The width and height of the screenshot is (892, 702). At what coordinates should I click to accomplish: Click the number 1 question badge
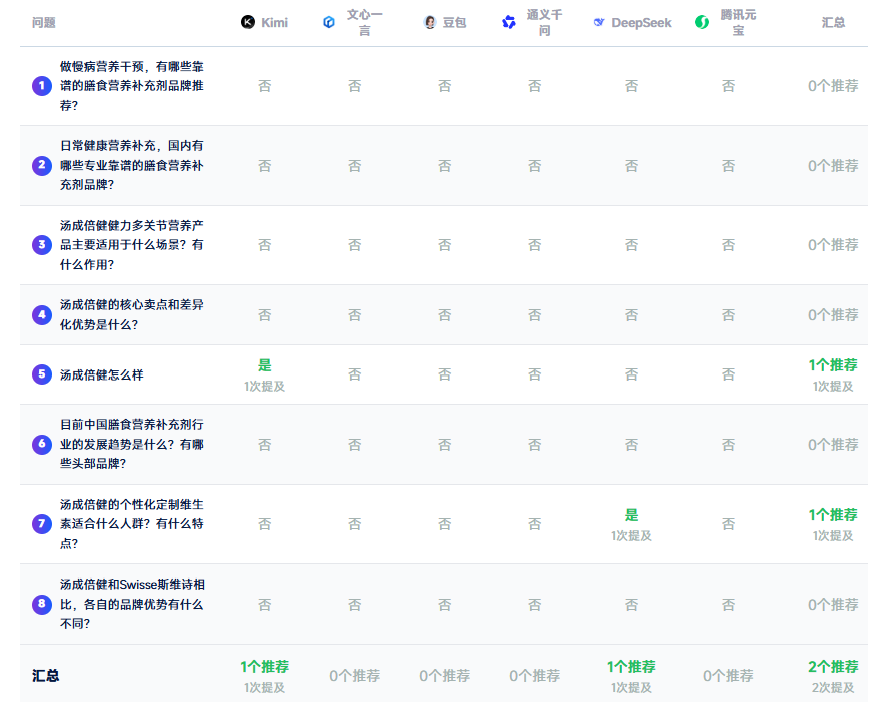41,86
